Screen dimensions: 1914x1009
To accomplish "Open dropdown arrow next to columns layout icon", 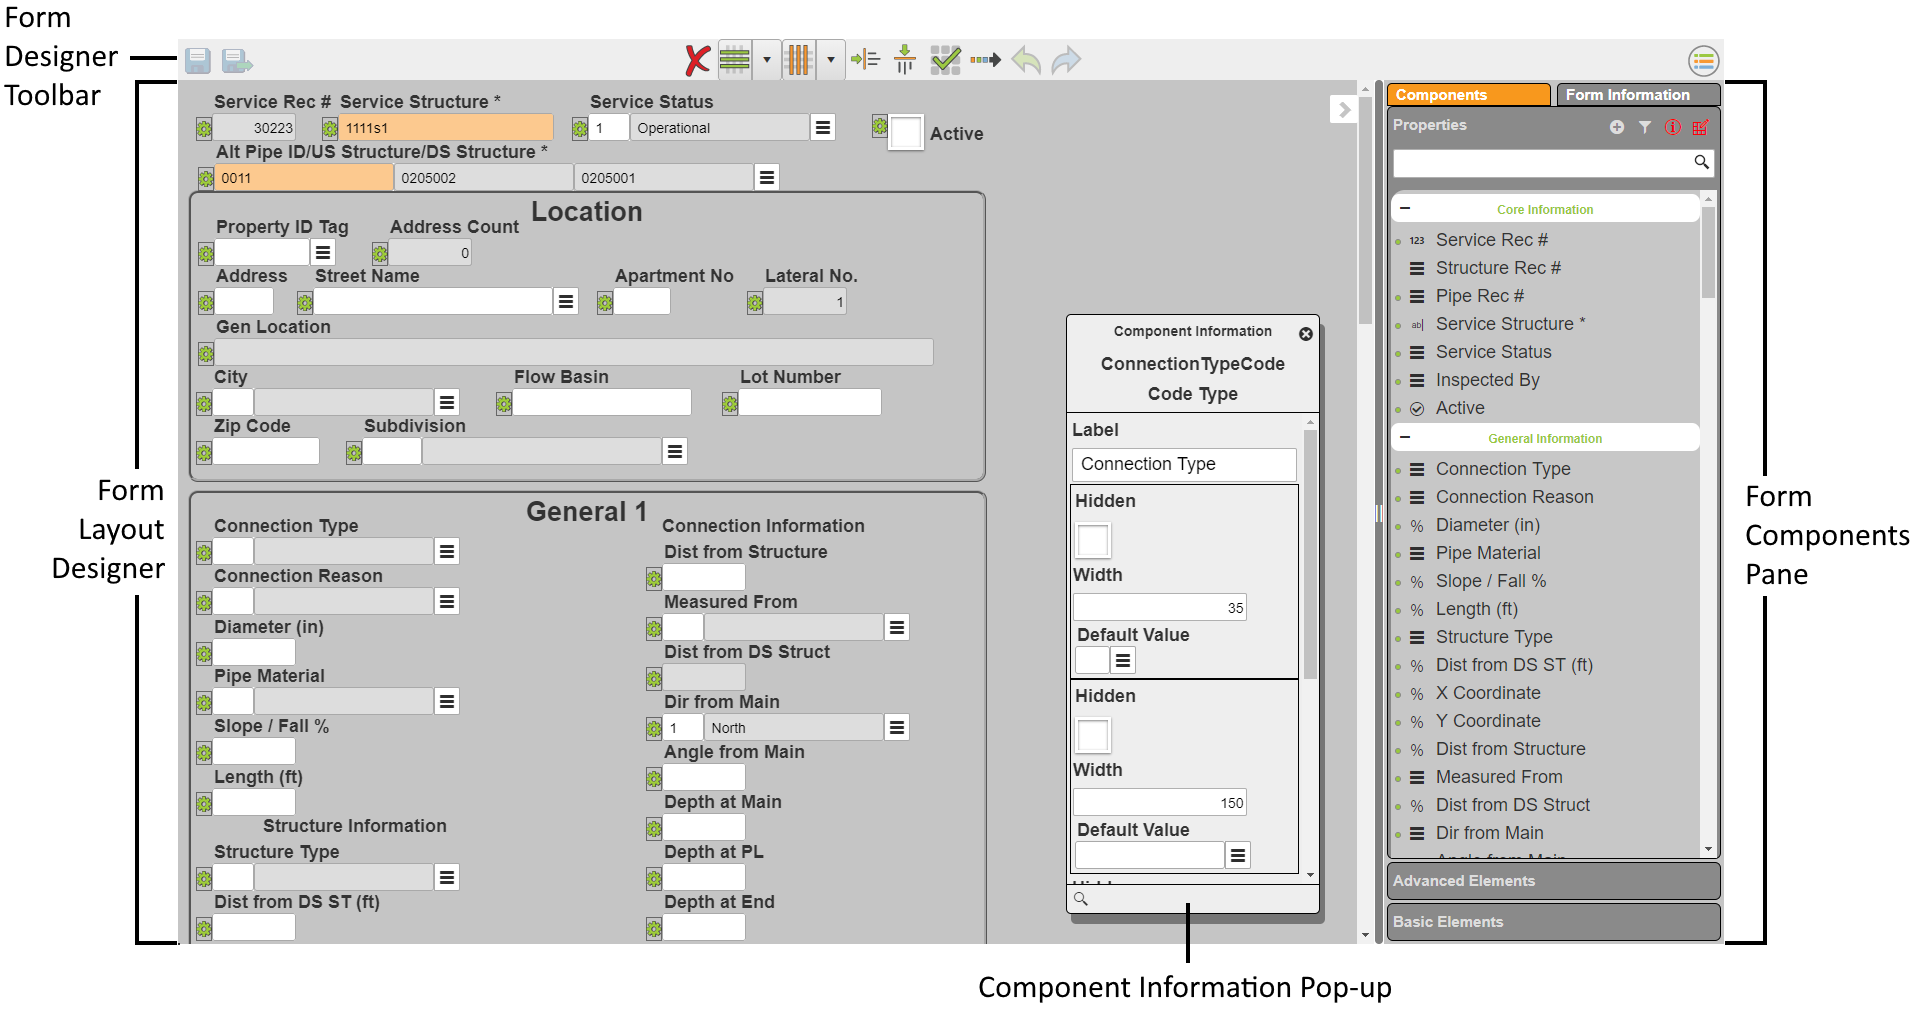I will 831,60.
